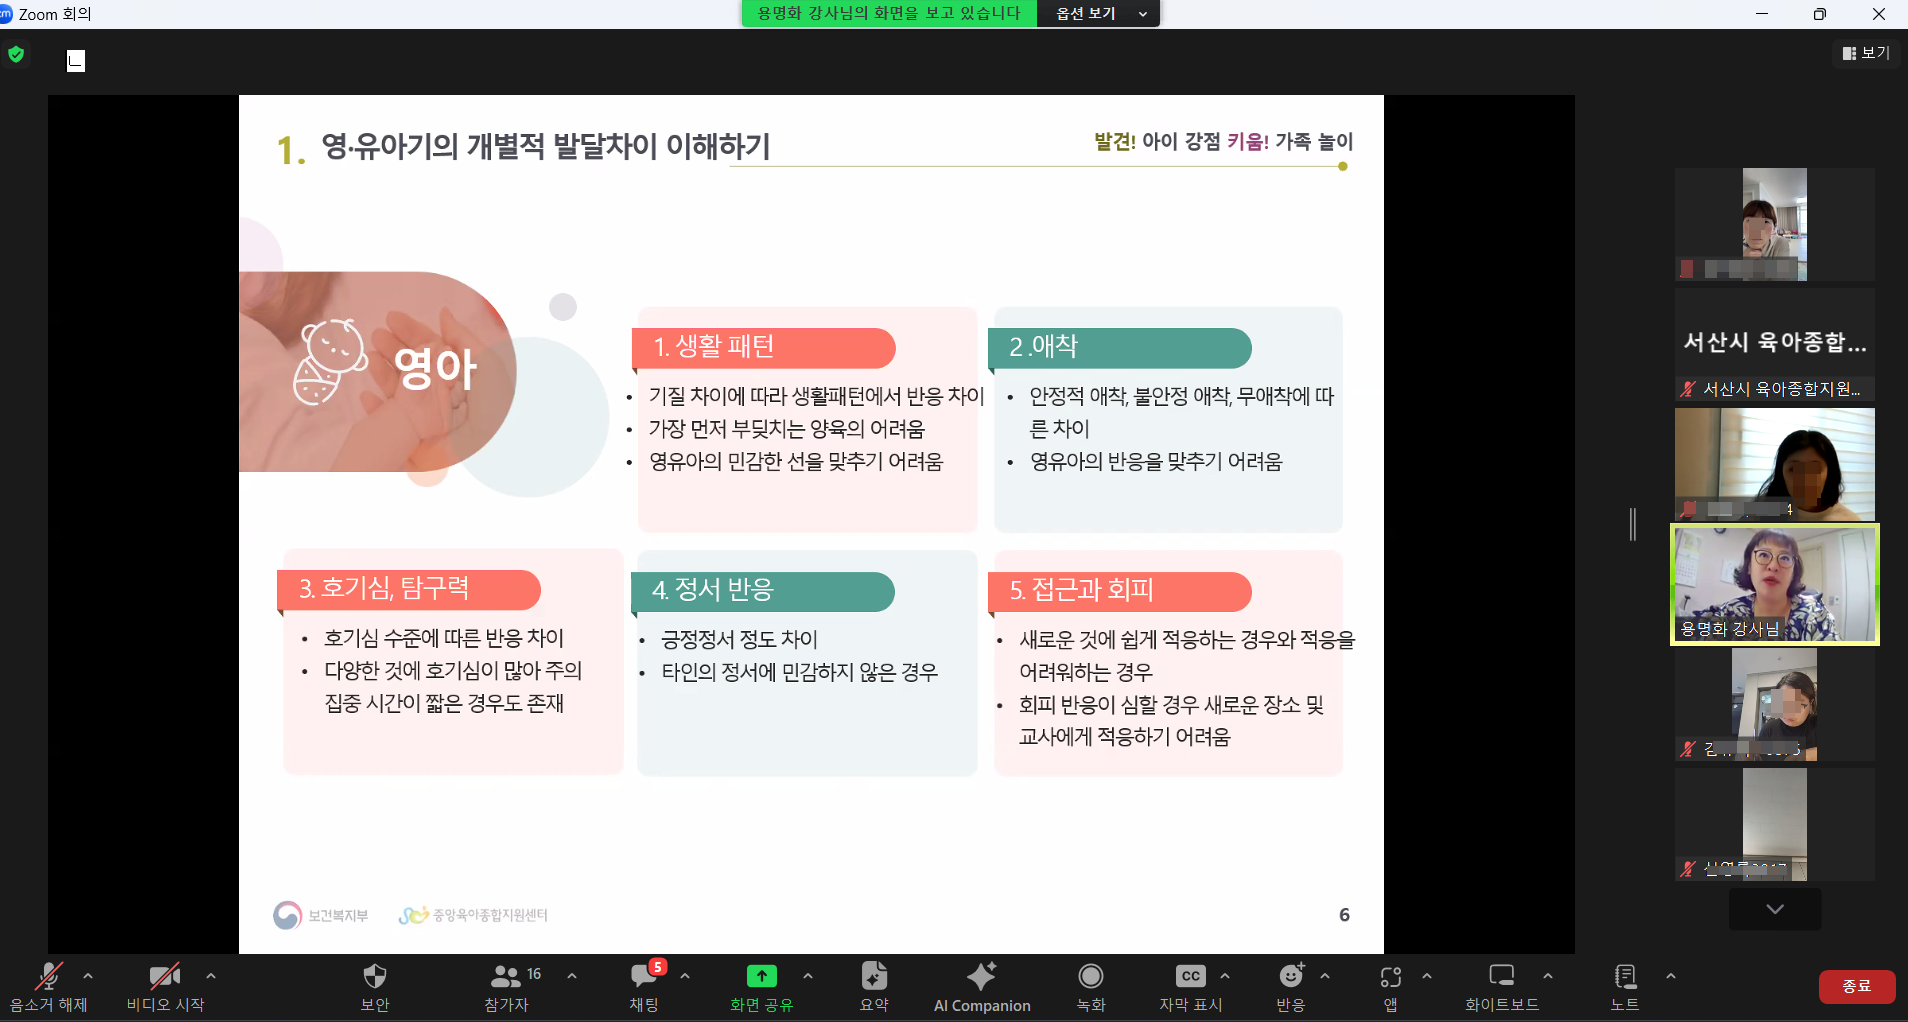
Task: Expand reactions options caret beside 반응
Action: 1325,976
